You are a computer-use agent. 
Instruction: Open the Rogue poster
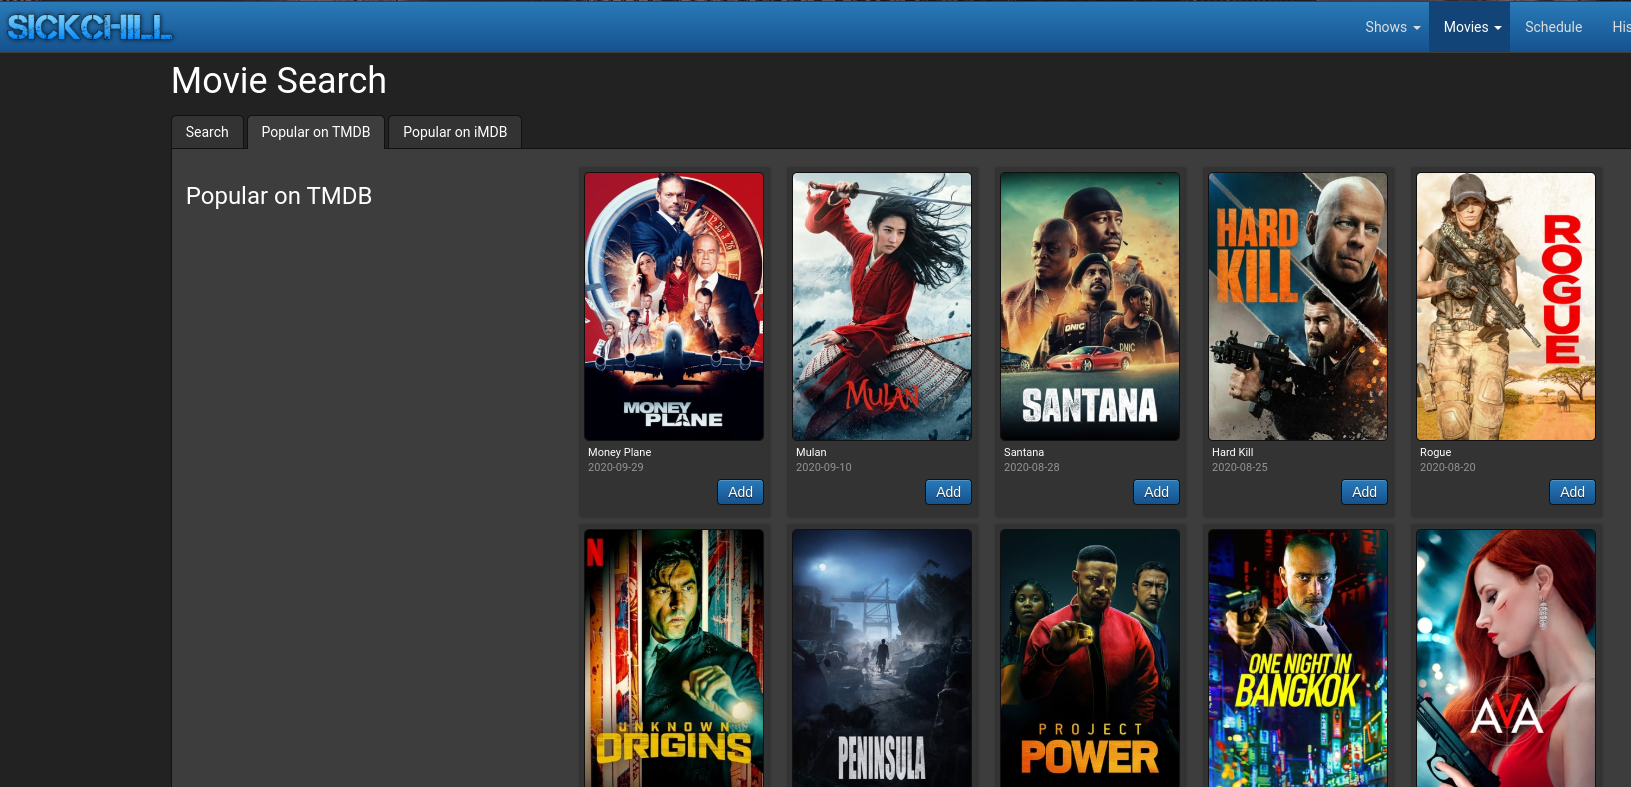[1506, 307]
